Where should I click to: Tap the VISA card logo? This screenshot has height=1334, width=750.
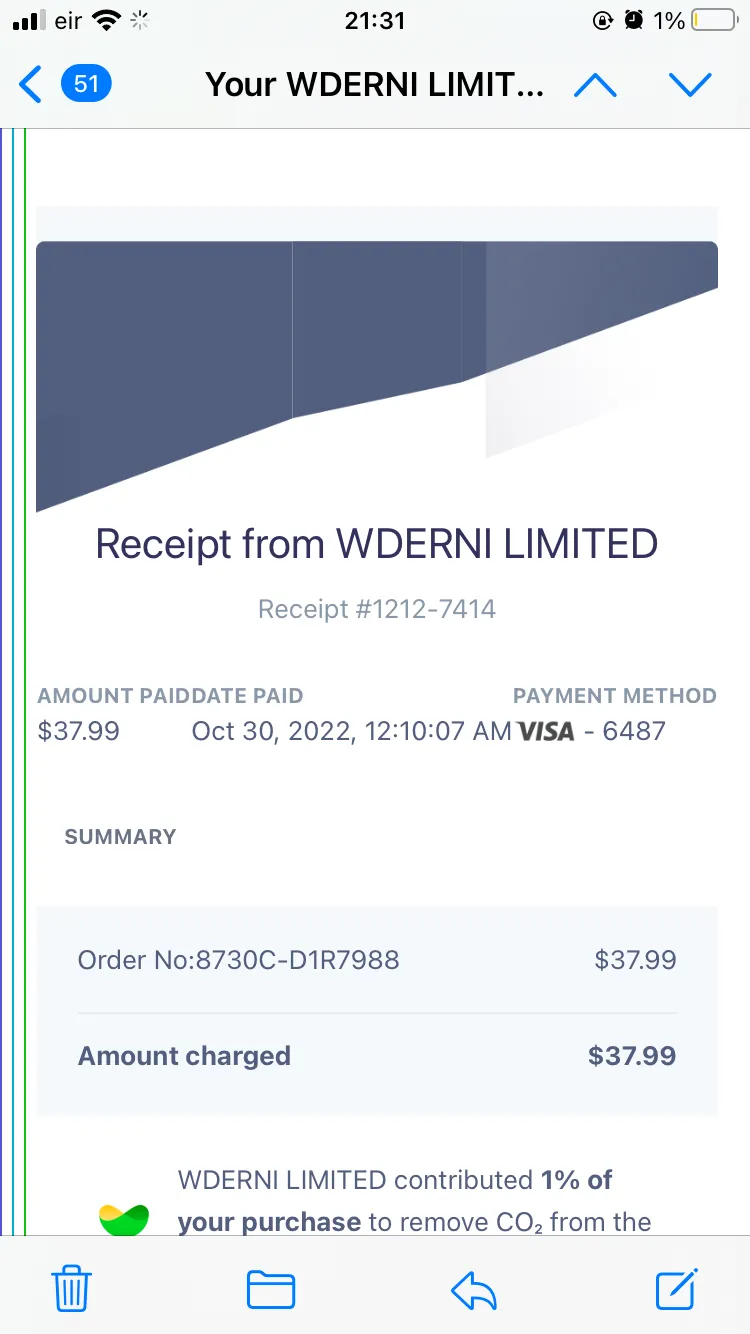[546, 731]
